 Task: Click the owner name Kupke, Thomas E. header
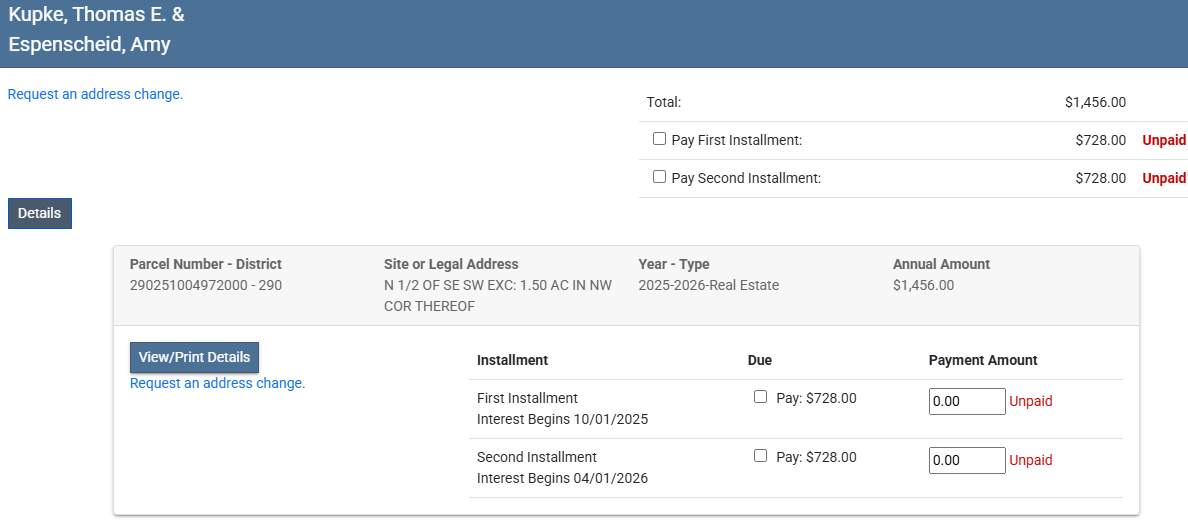96,15
